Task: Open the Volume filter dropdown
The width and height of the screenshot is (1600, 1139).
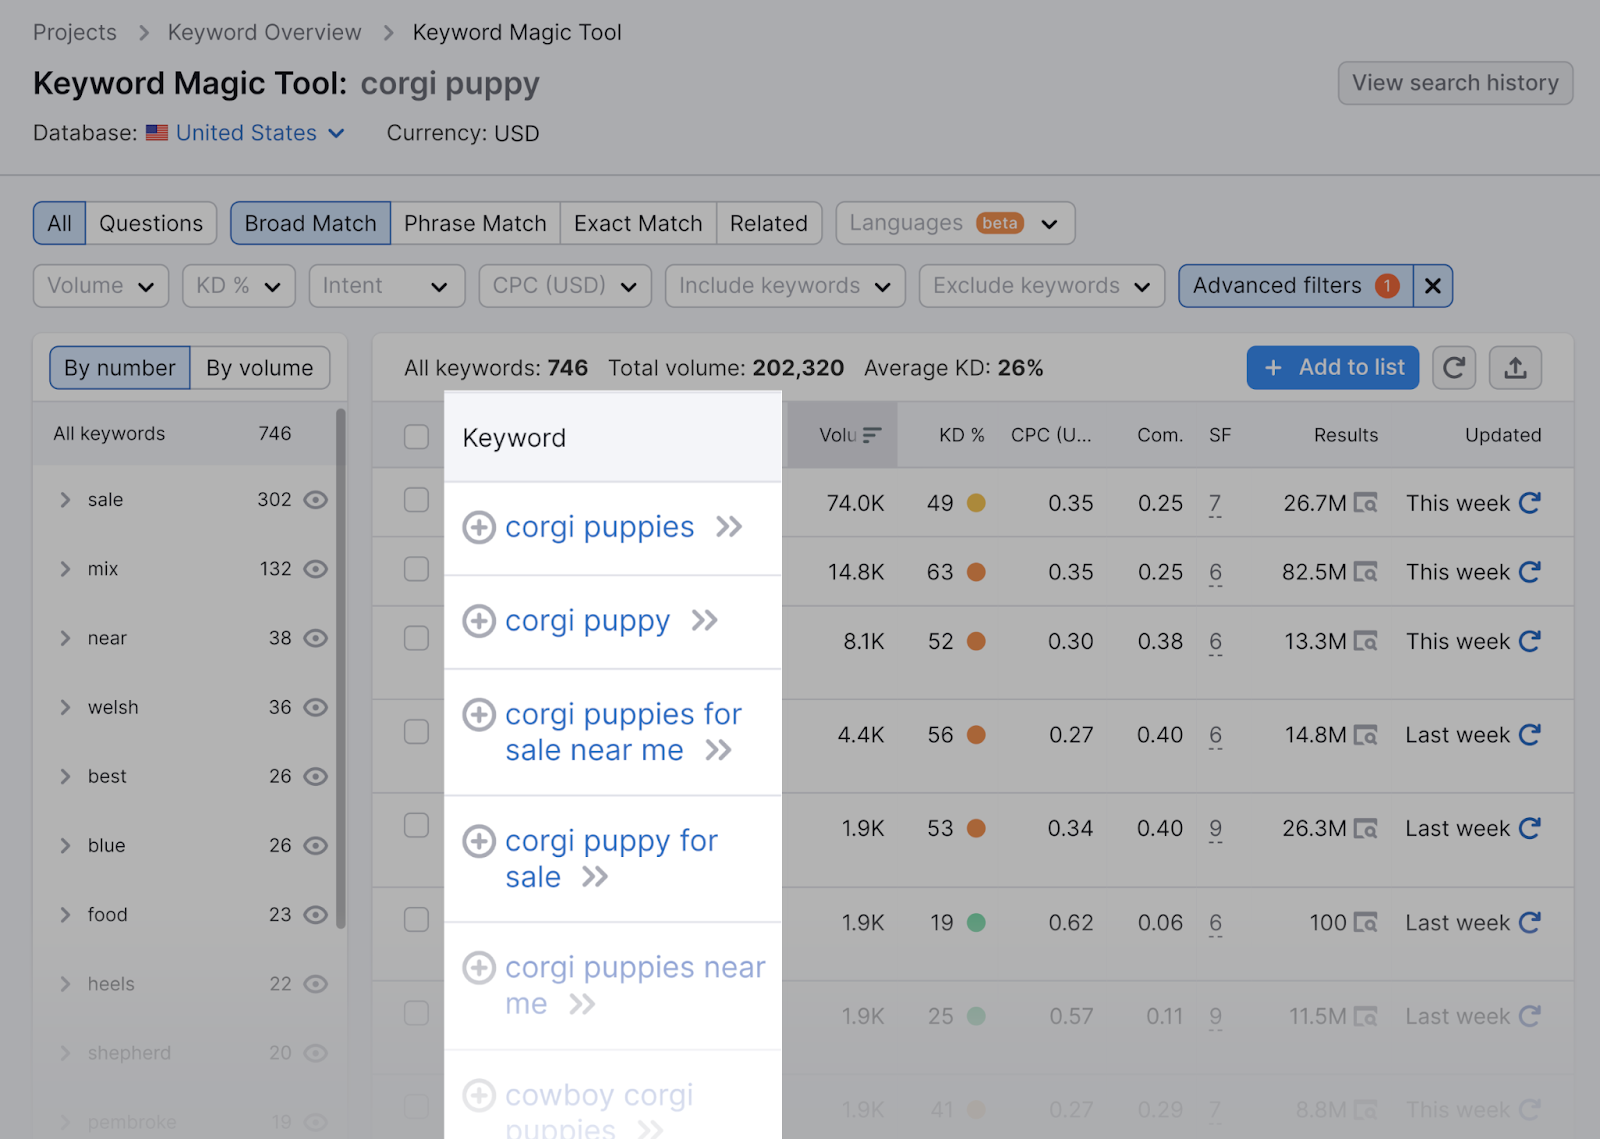Action: point(100,286)
